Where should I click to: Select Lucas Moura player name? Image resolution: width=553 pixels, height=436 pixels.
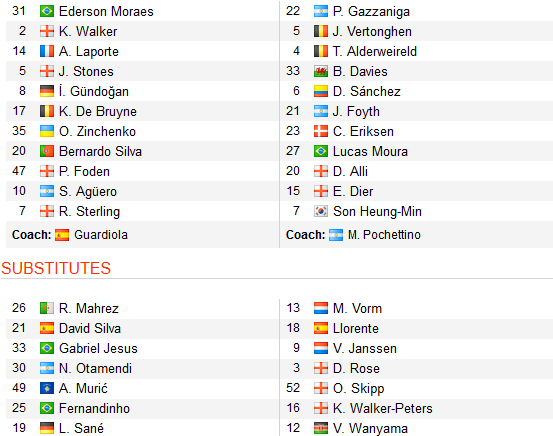(370, 152)
